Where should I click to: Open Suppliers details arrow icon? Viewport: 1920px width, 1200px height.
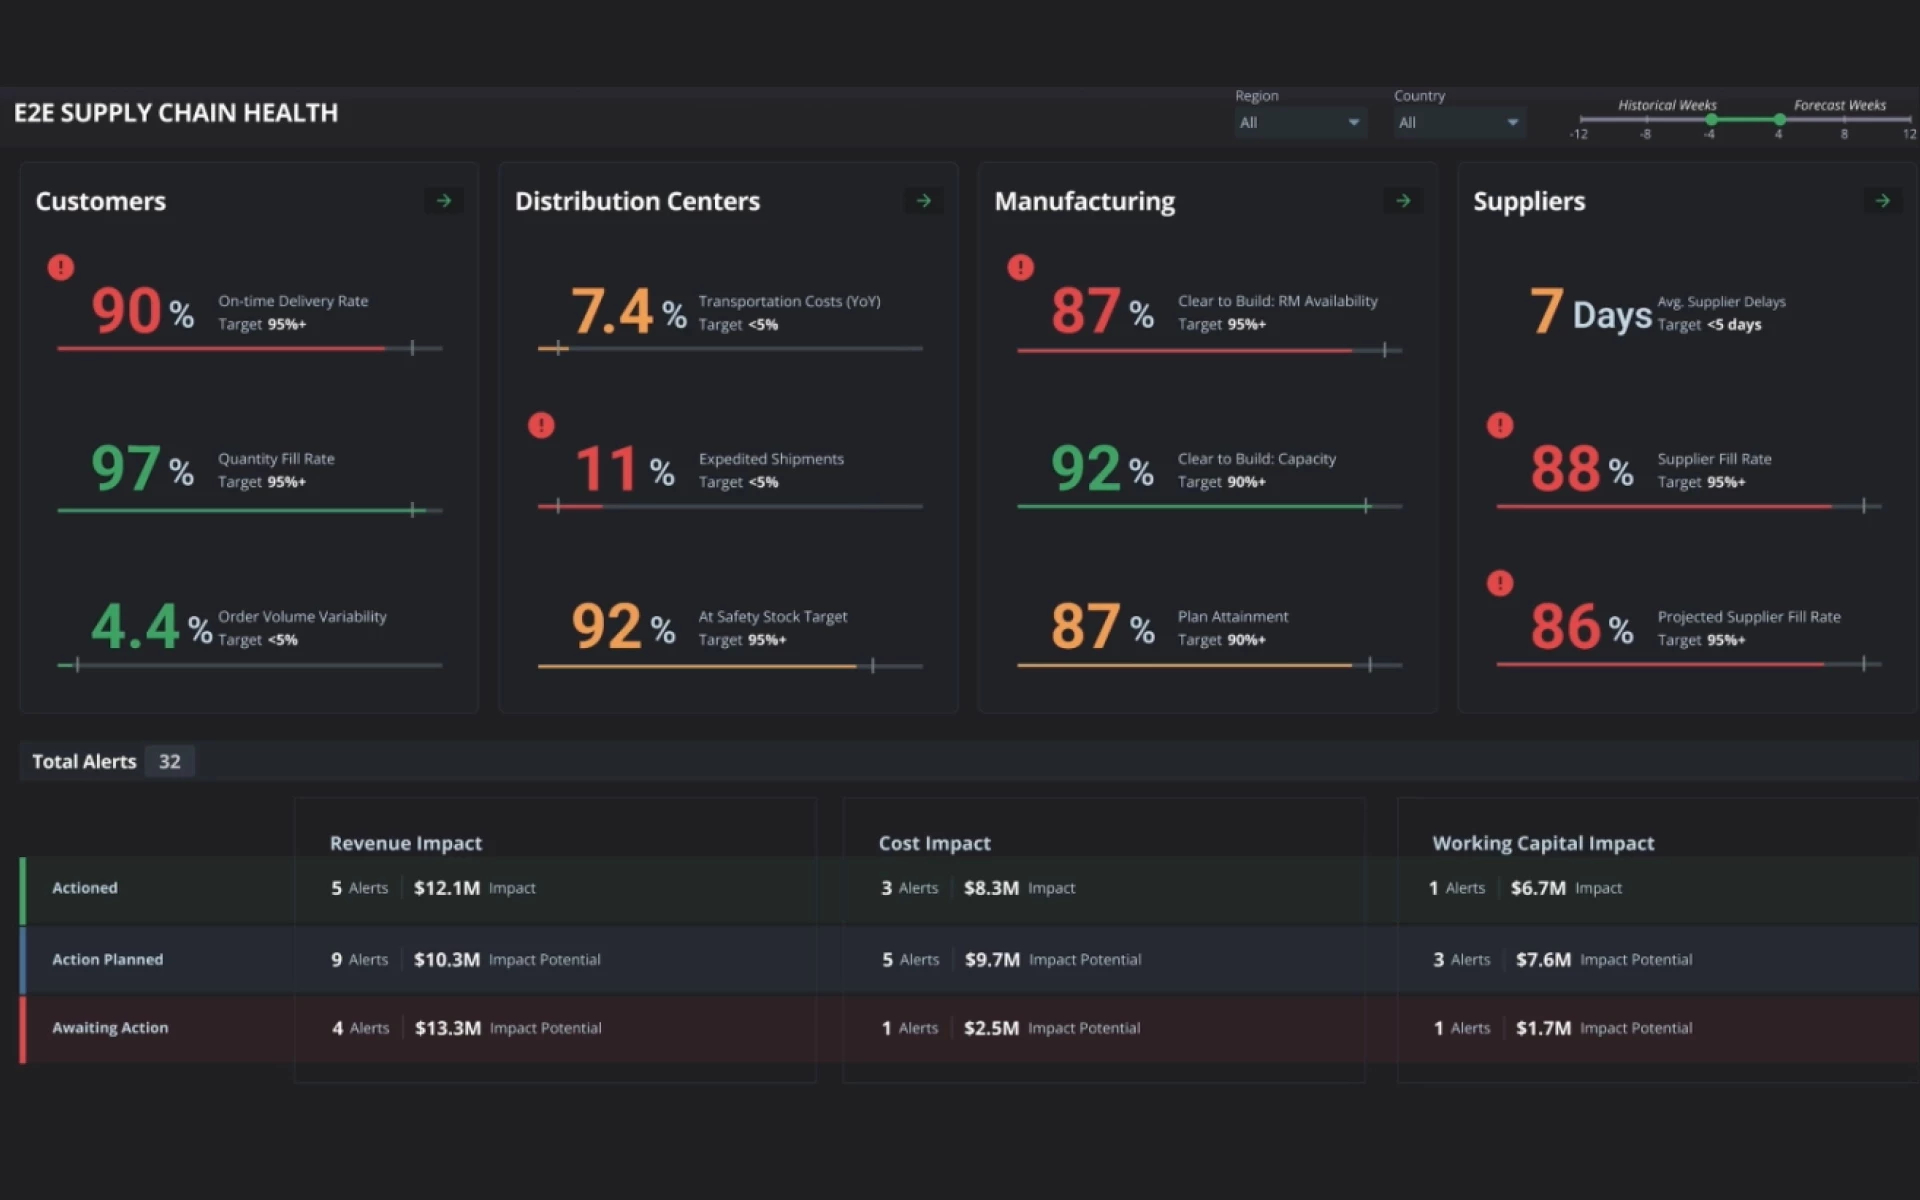pos(1882,201)
